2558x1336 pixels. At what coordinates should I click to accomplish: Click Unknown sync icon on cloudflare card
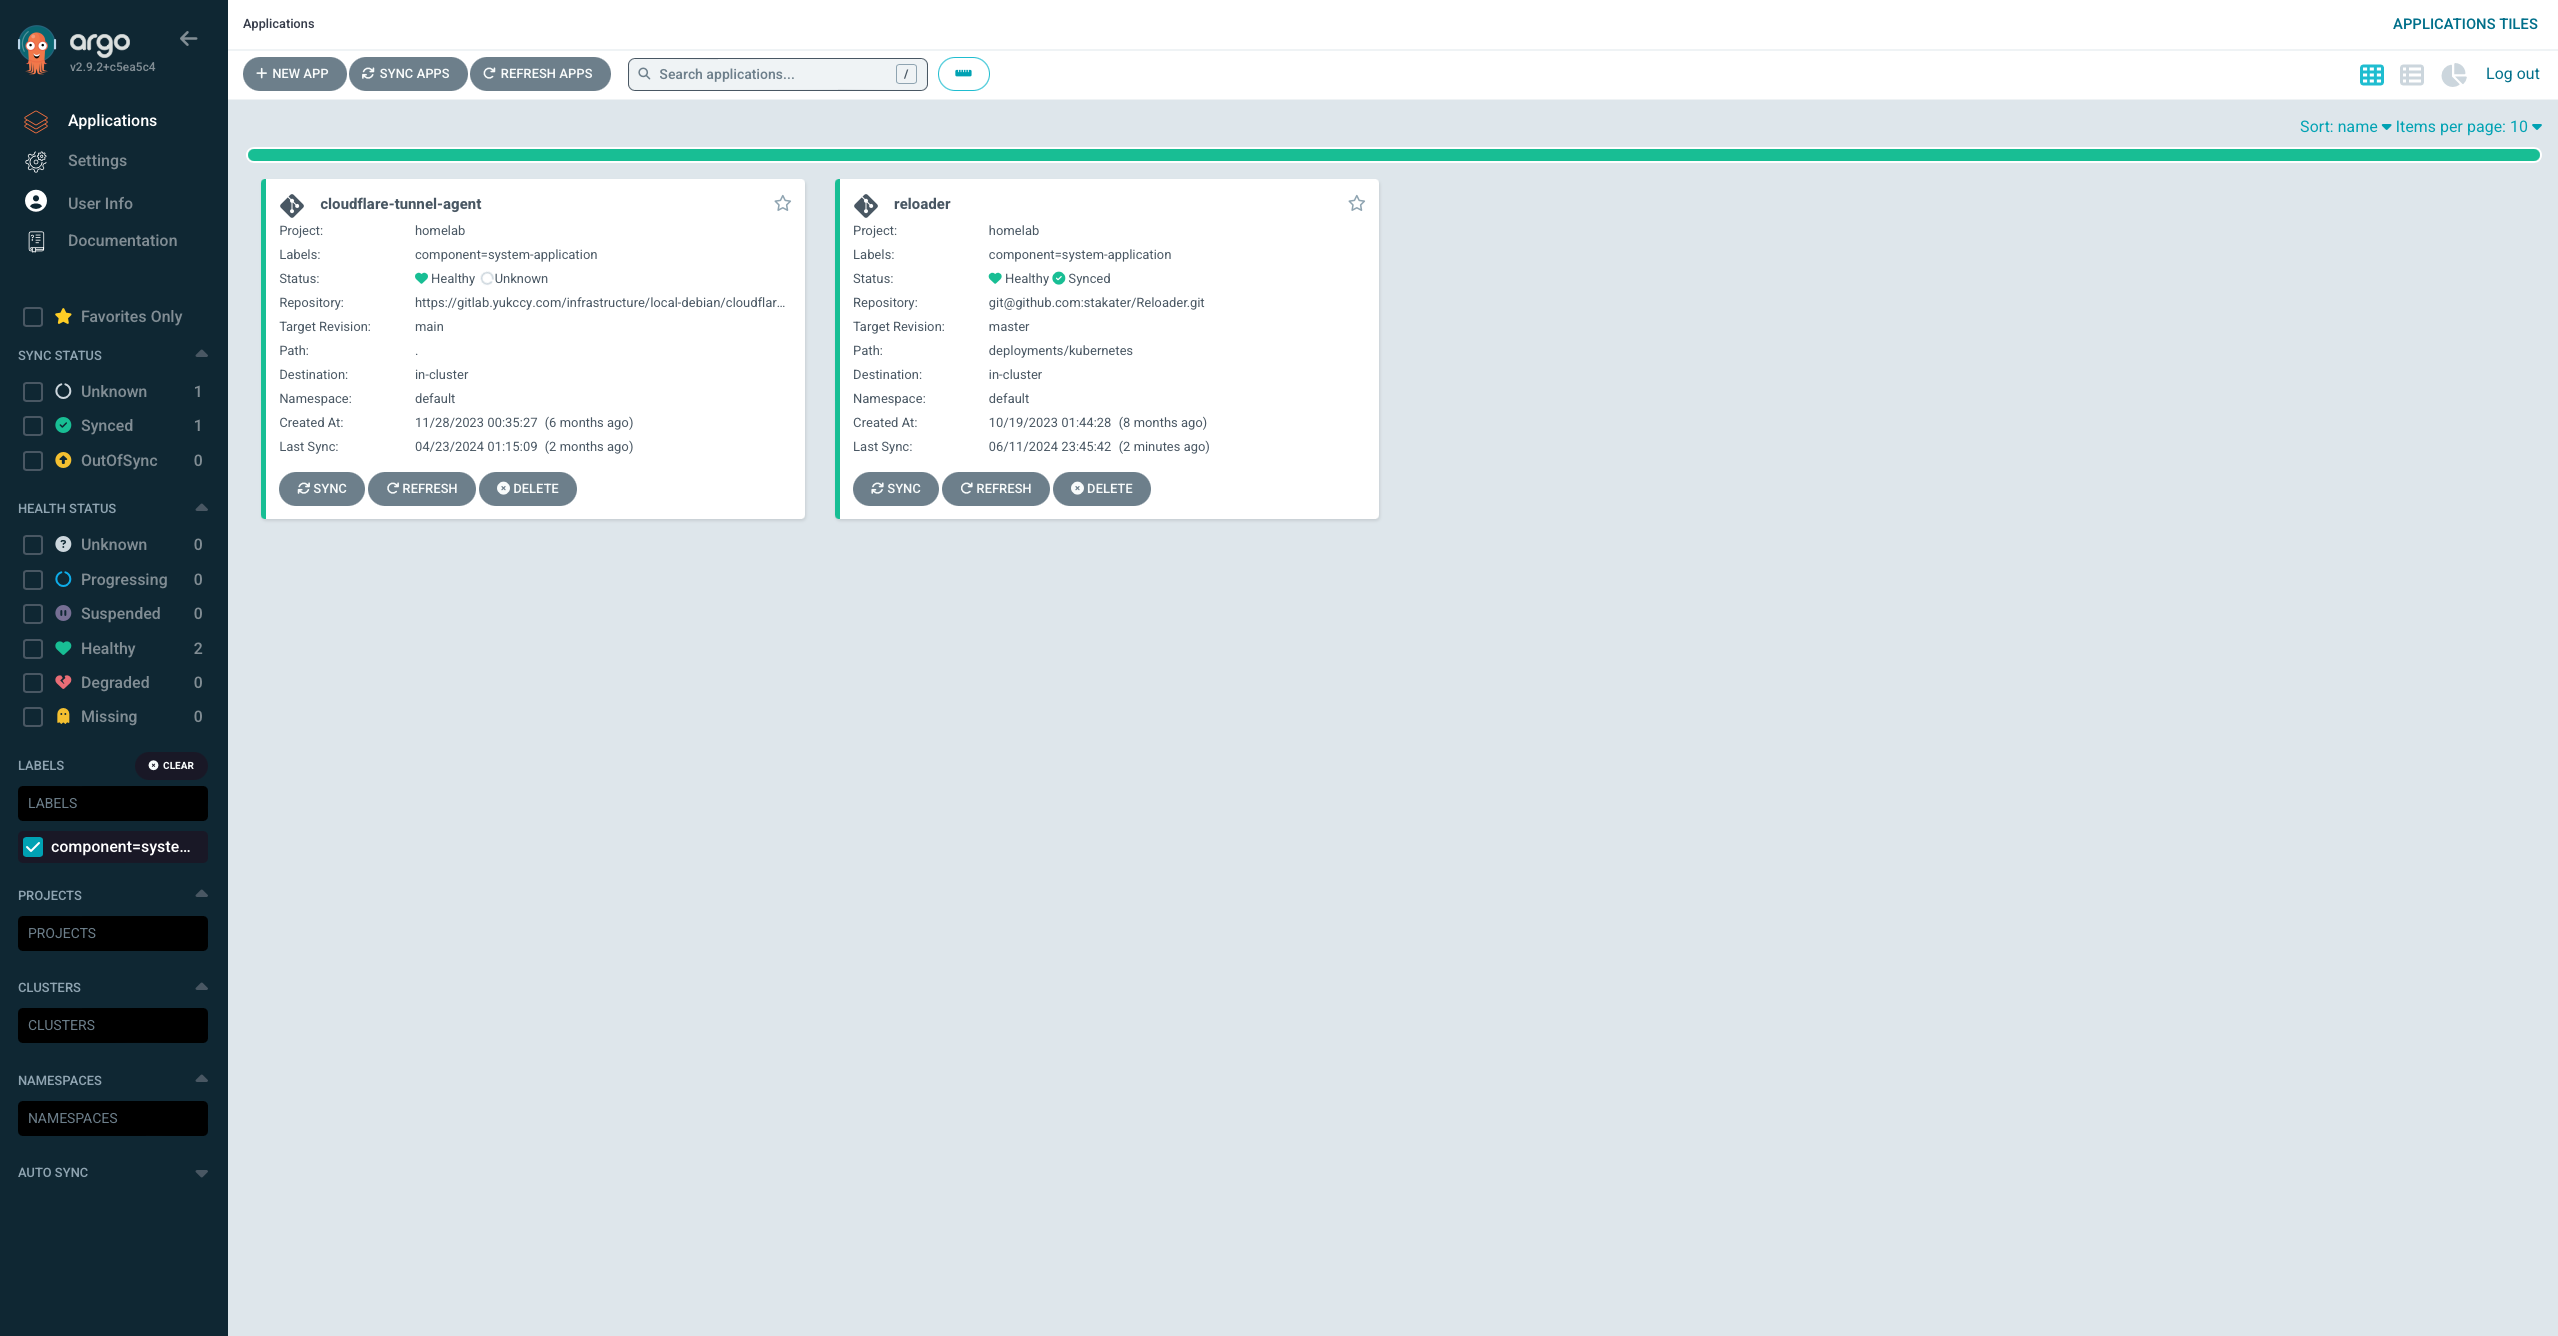pos(487,279)
